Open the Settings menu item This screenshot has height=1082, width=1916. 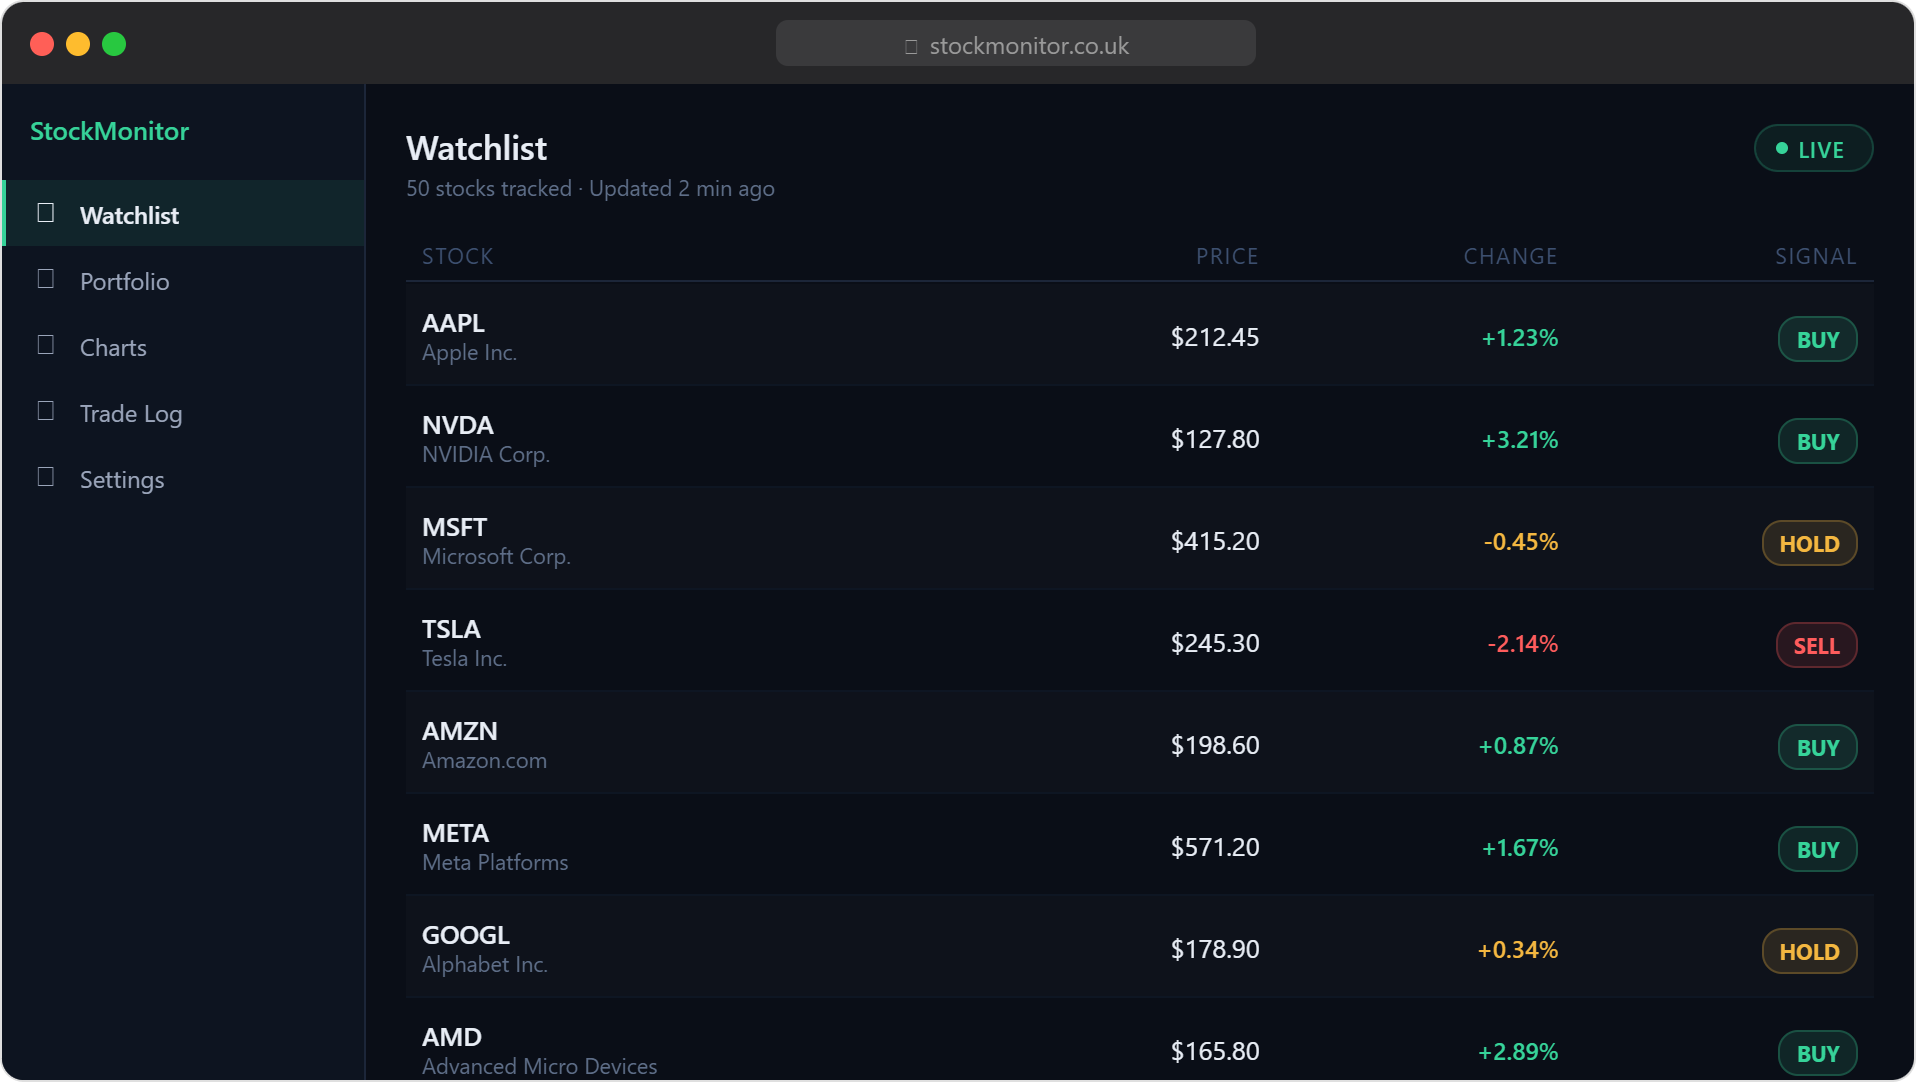tap(185, 478)
